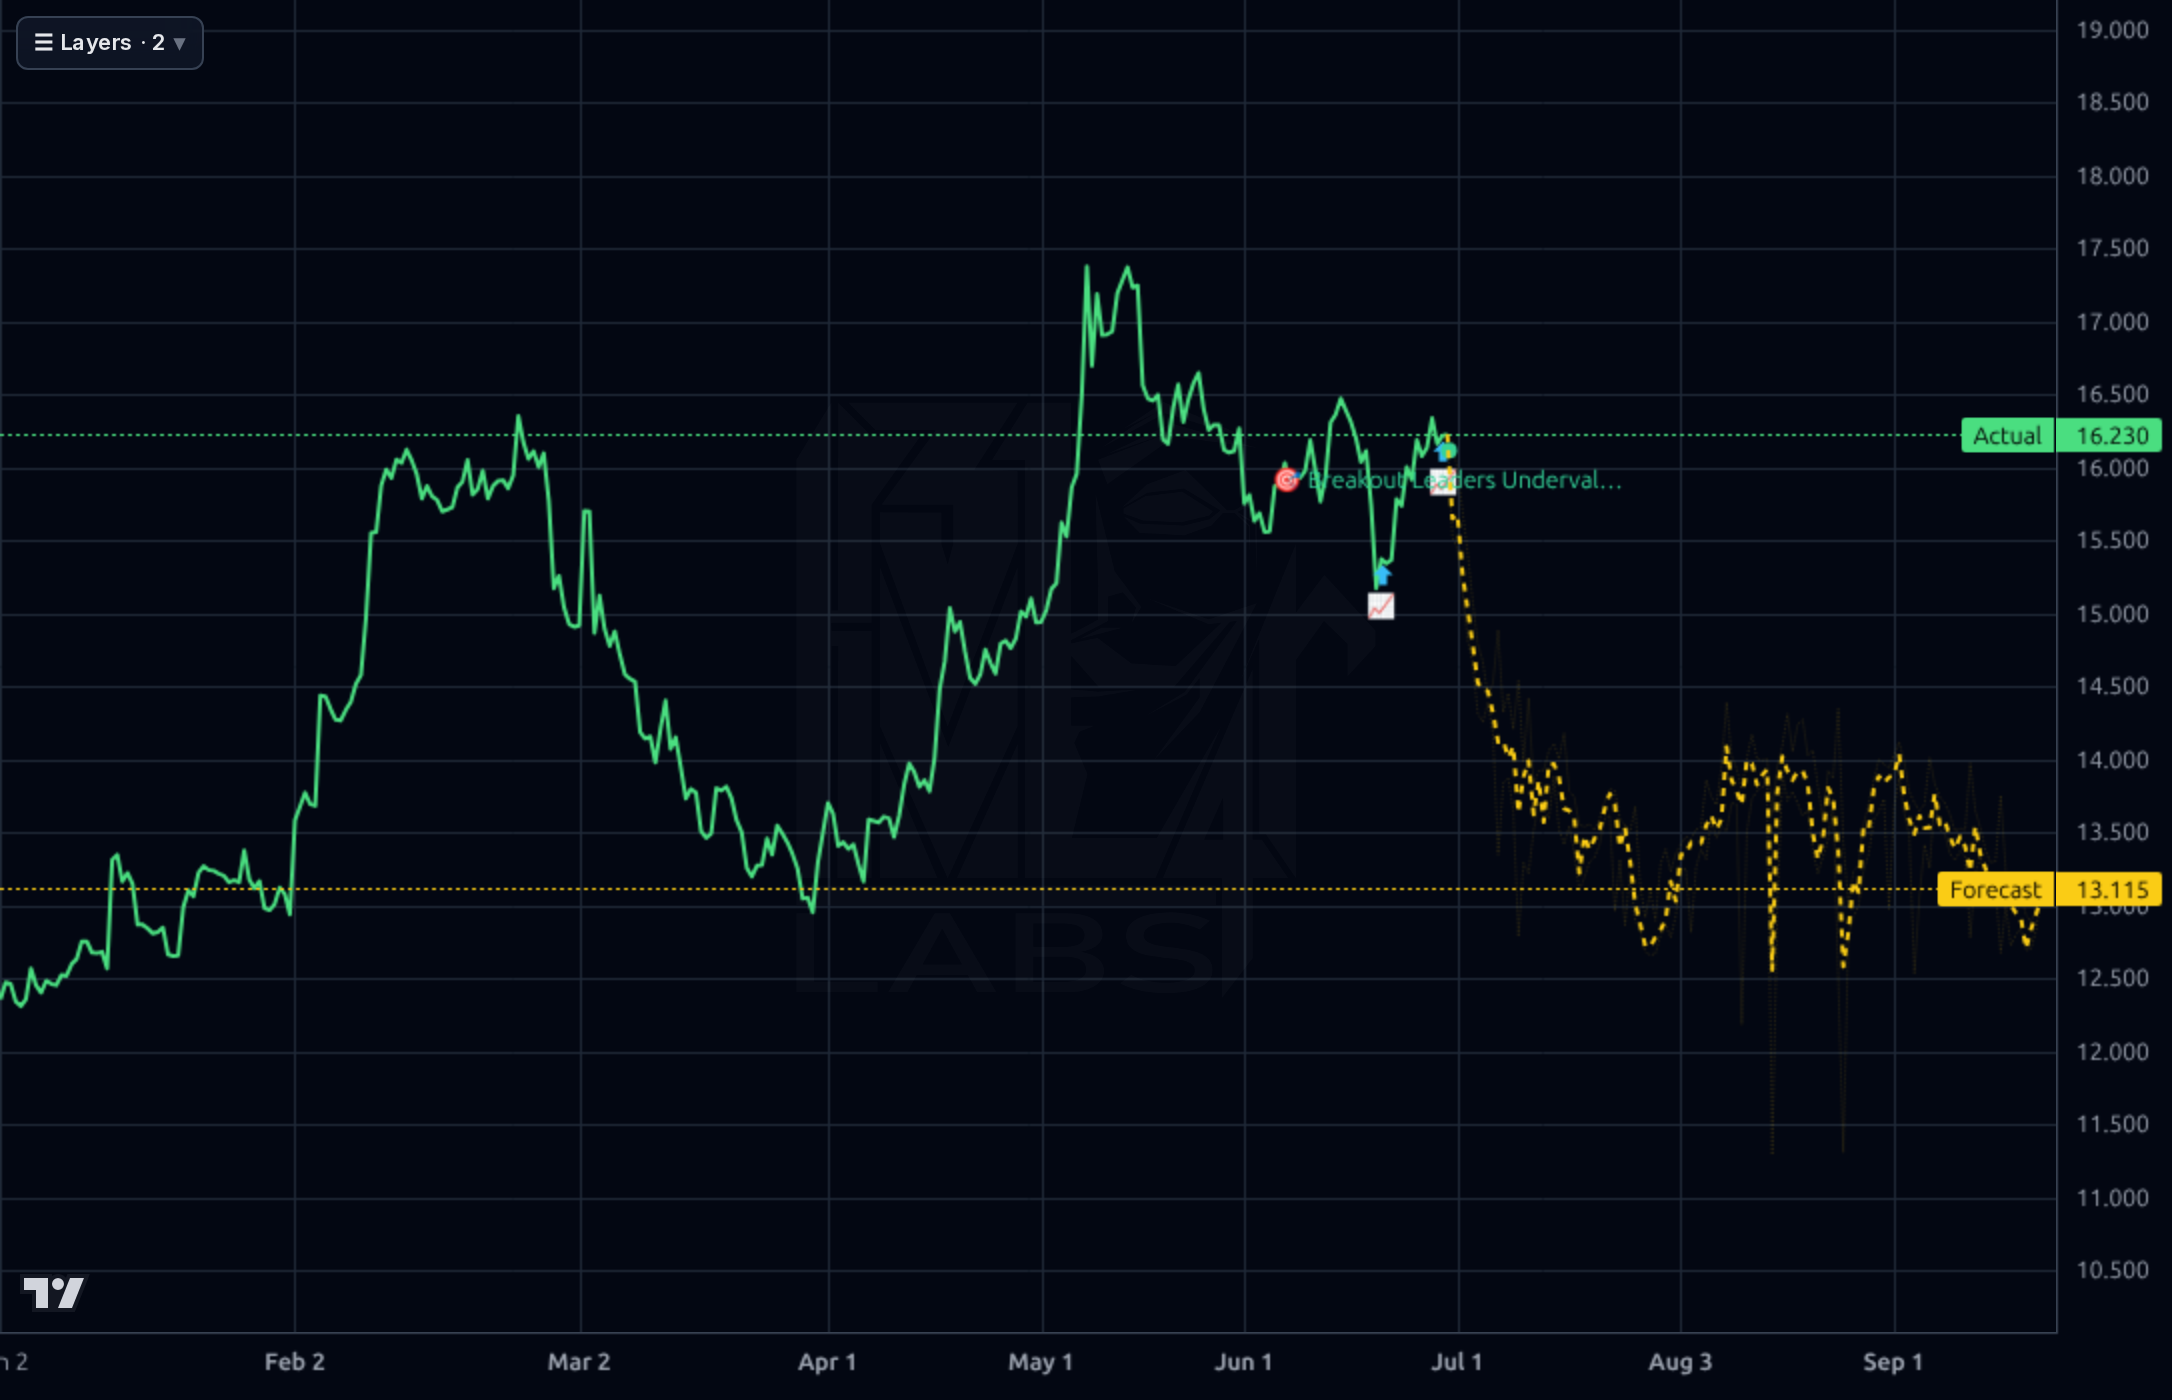Click the 13.500 price axis label
2172x1400 pixels.
2112,832
